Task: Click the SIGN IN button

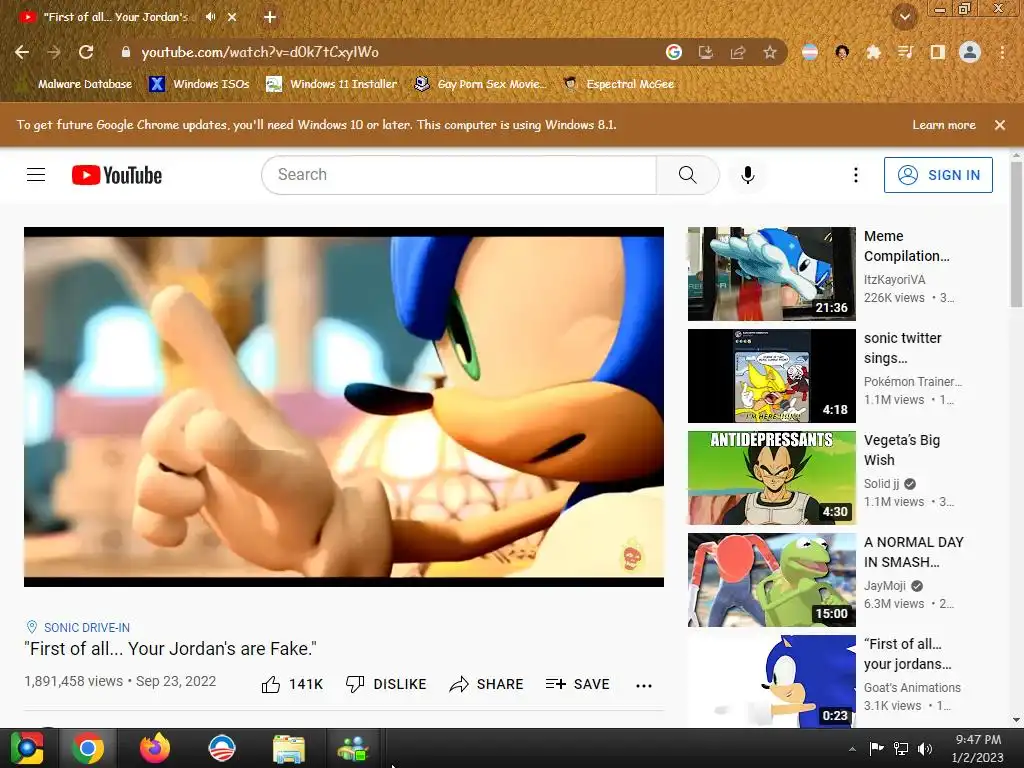Action: tap(938, 175)
